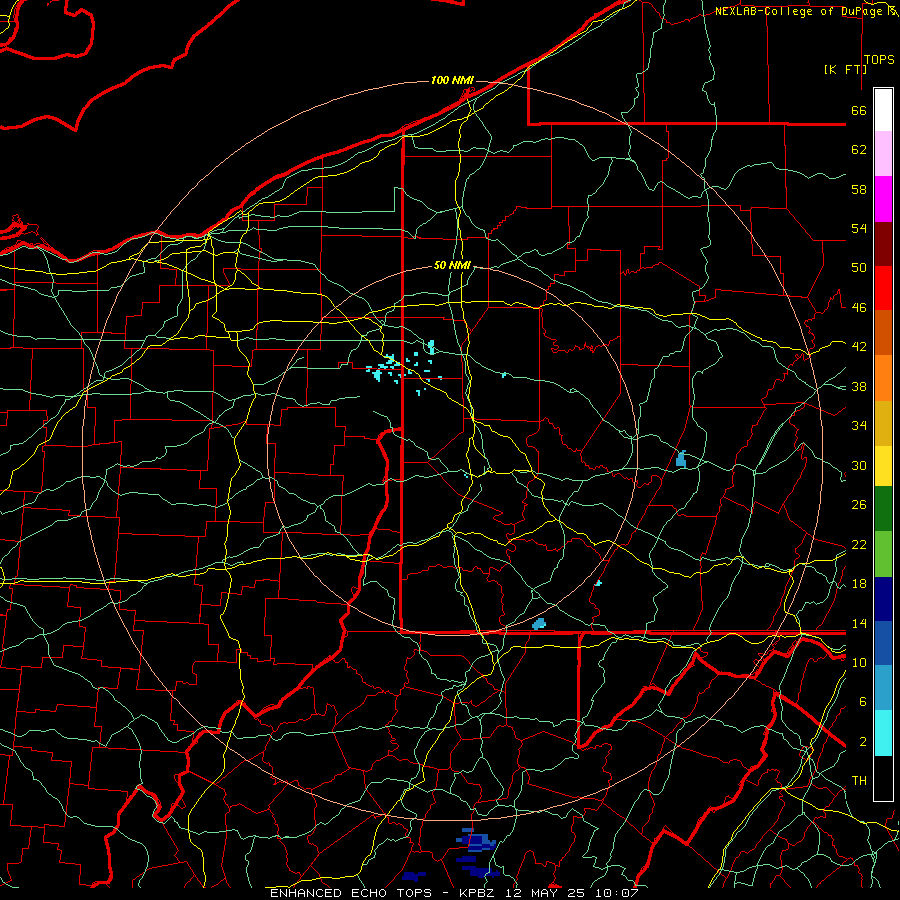Click the TH threshold legend label
The image size is (900, 900).
point(859,781)
